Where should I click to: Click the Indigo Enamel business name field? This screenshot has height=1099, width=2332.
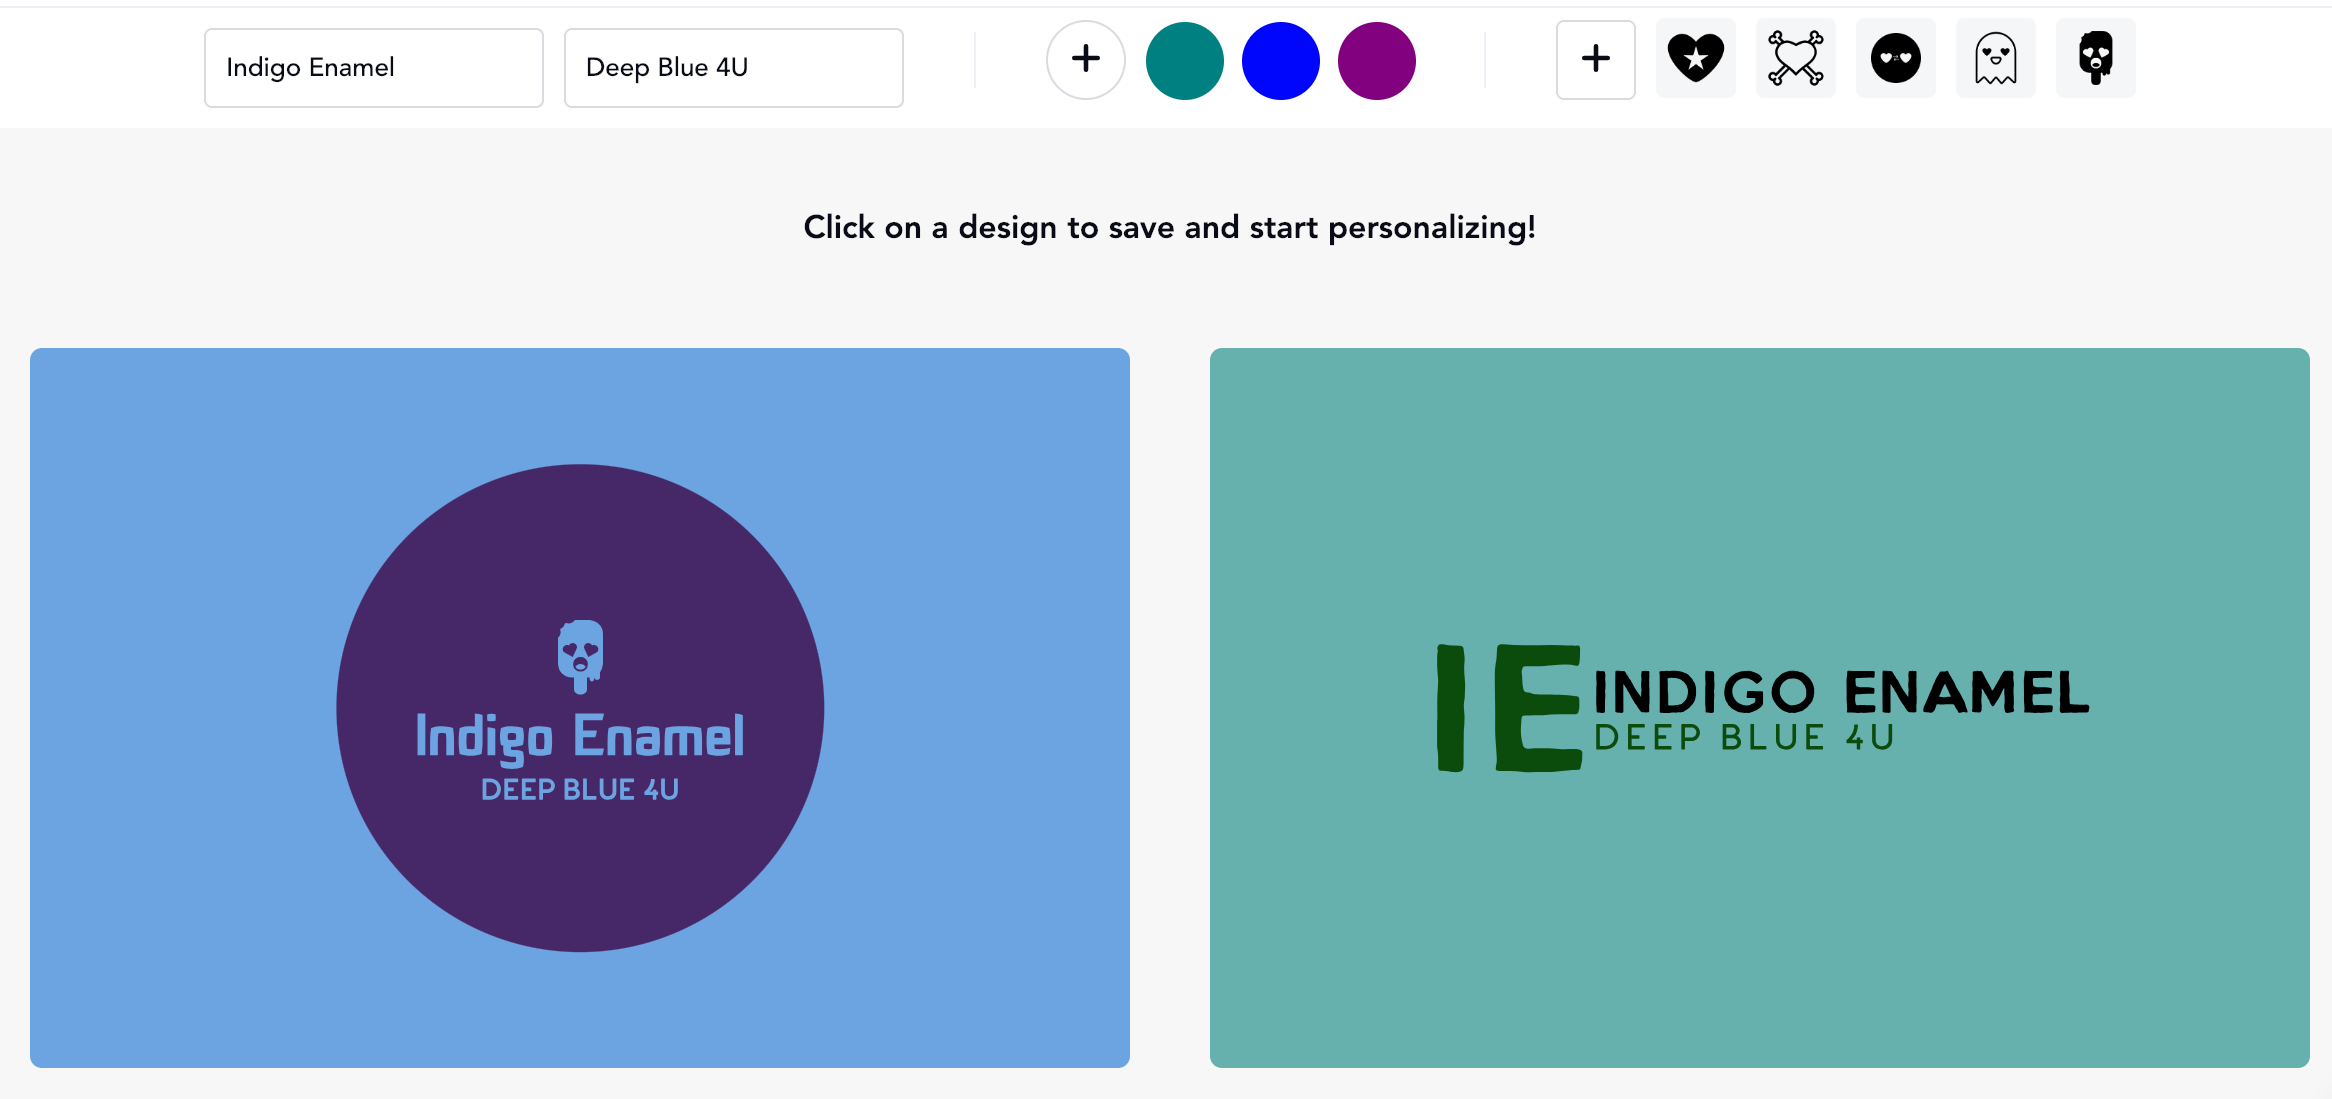click(x=373, y=68)
